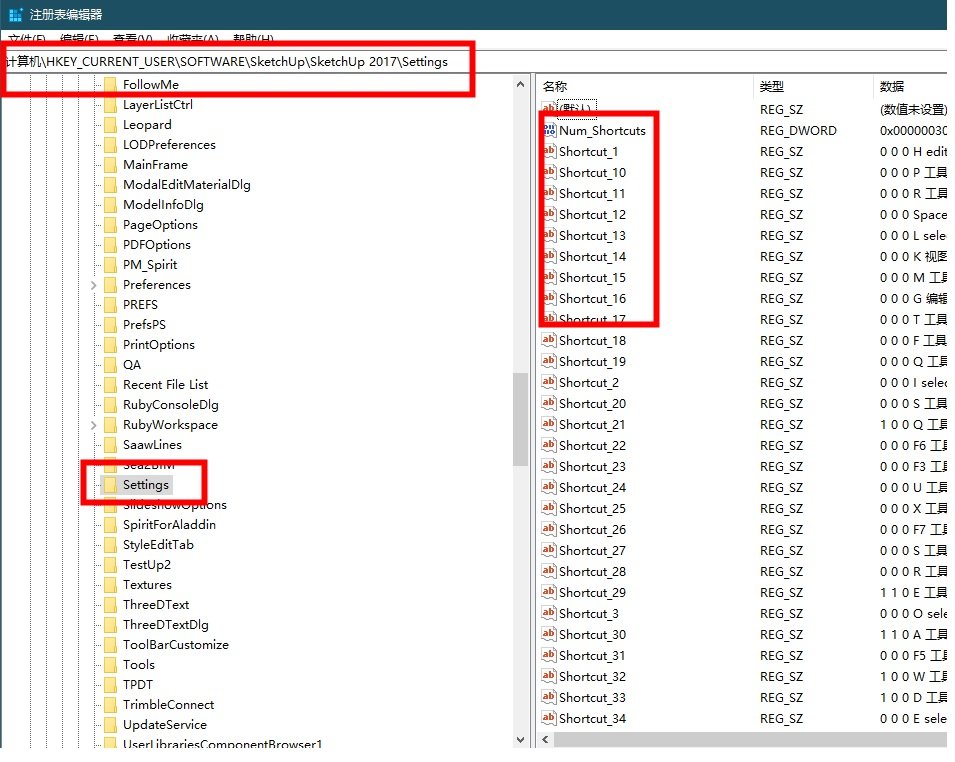Expand the Preferences registry key
Viewport: 955px width, 762px height.
tap(94, 285)
